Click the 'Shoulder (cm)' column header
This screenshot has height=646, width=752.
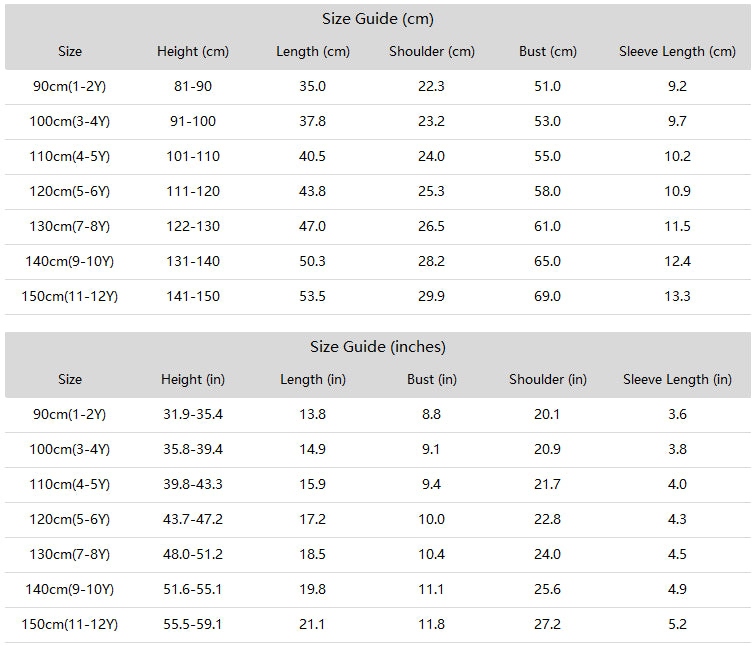point(432,51)
